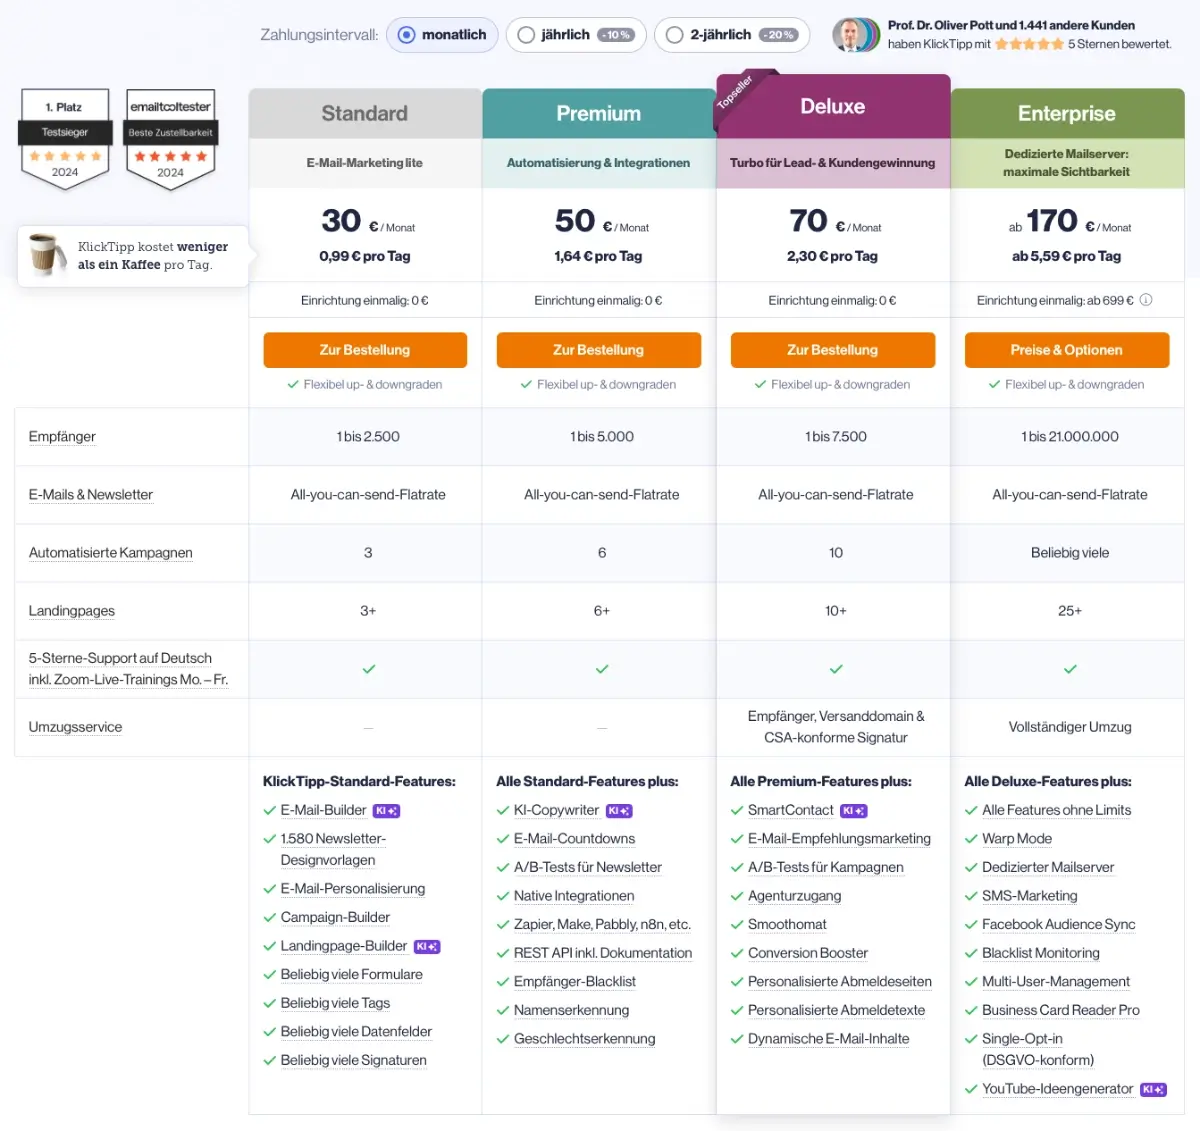
Task: Click the Enterprise plan header
Action: [x=1067, y=114]
